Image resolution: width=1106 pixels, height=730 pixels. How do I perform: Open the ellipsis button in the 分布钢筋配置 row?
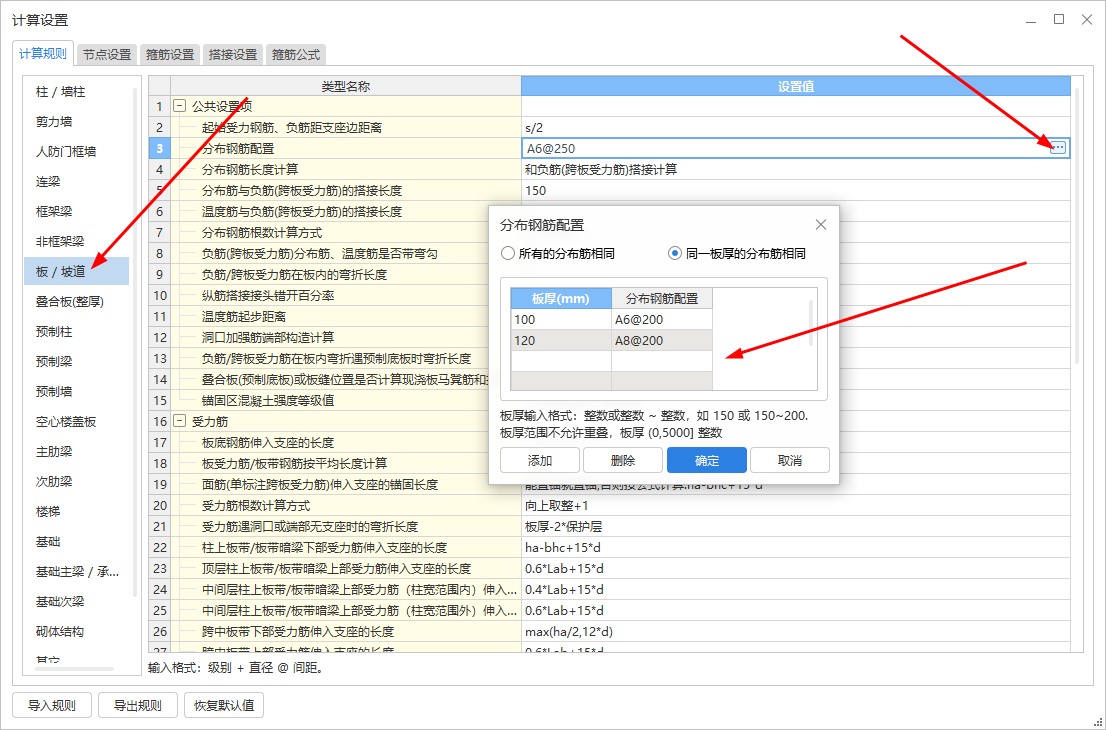(x=1057, y=148)
